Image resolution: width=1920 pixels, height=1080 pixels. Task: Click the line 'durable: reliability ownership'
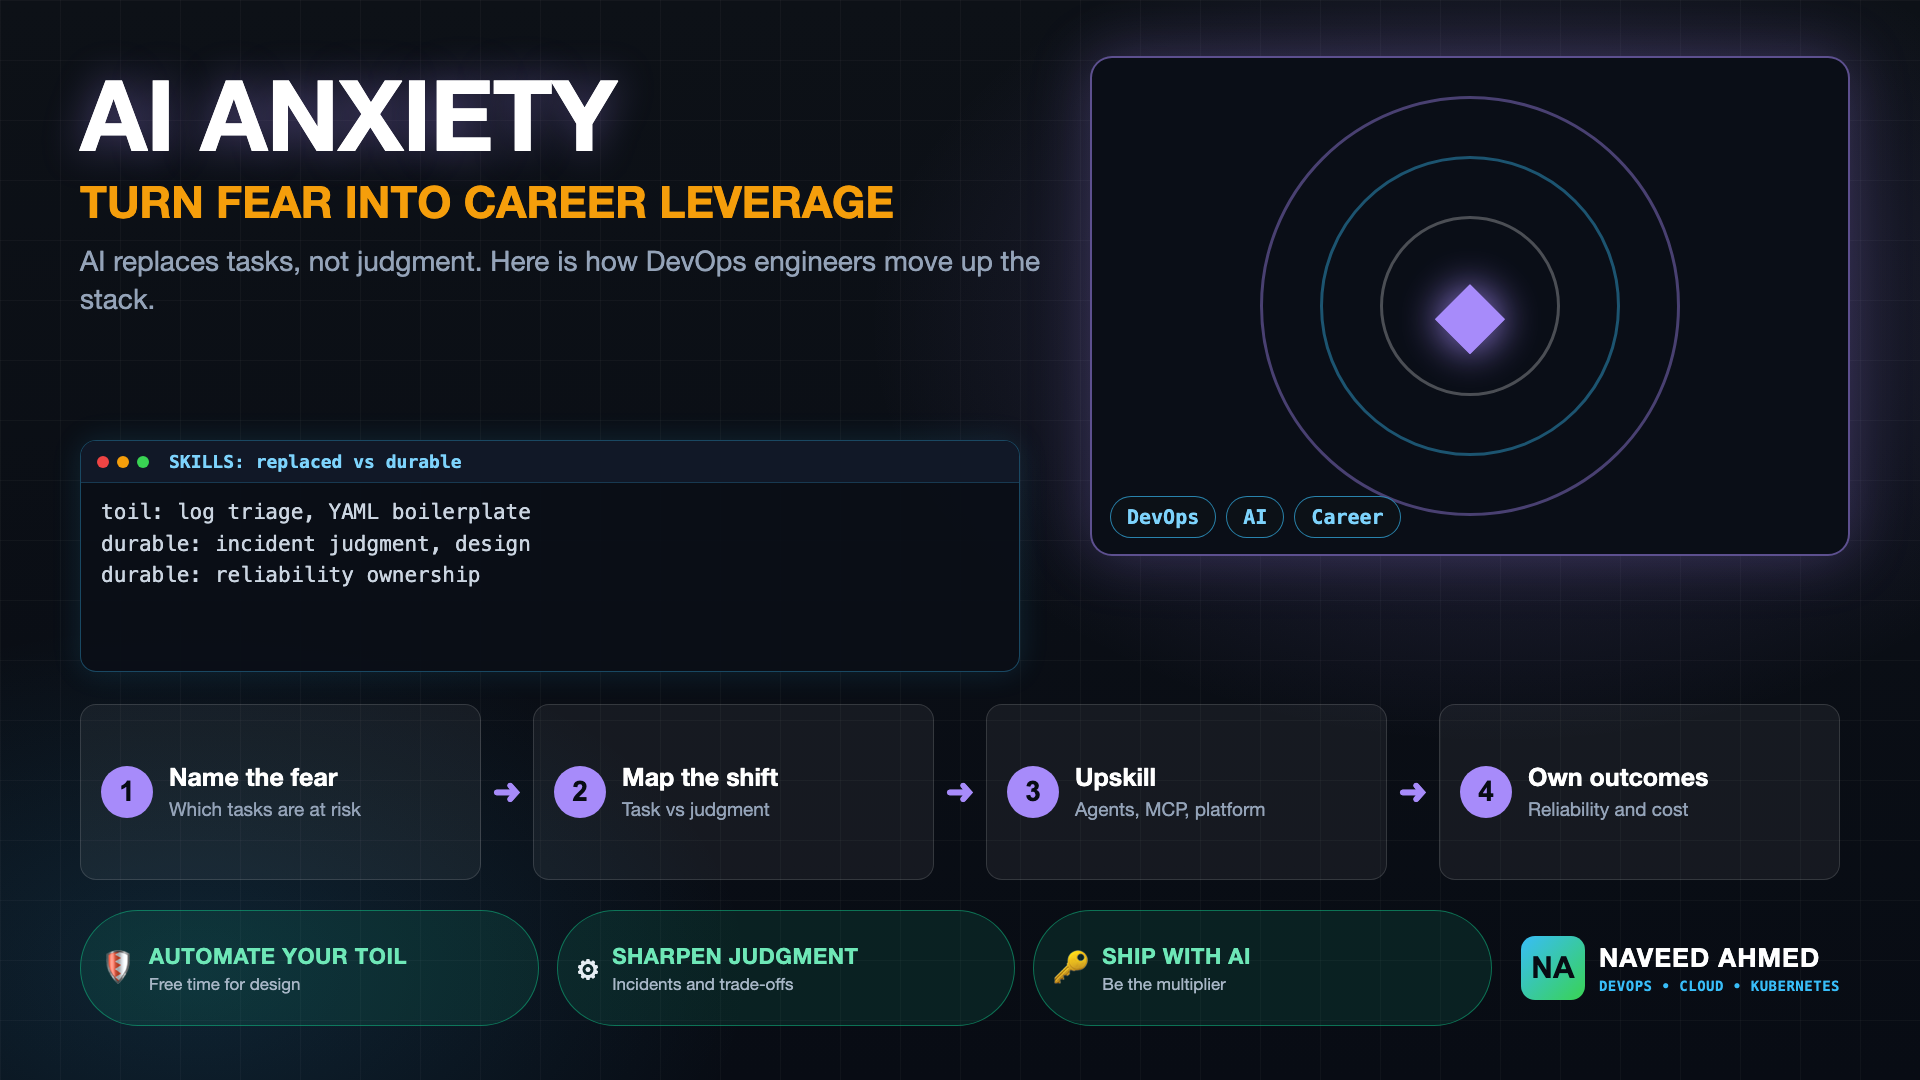pyautogui.click(x=290, y=575)
